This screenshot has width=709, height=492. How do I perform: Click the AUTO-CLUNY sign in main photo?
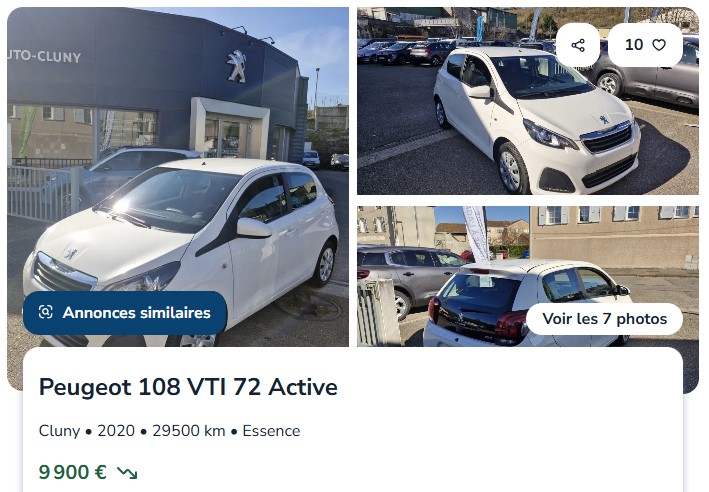tap(44, 56)
